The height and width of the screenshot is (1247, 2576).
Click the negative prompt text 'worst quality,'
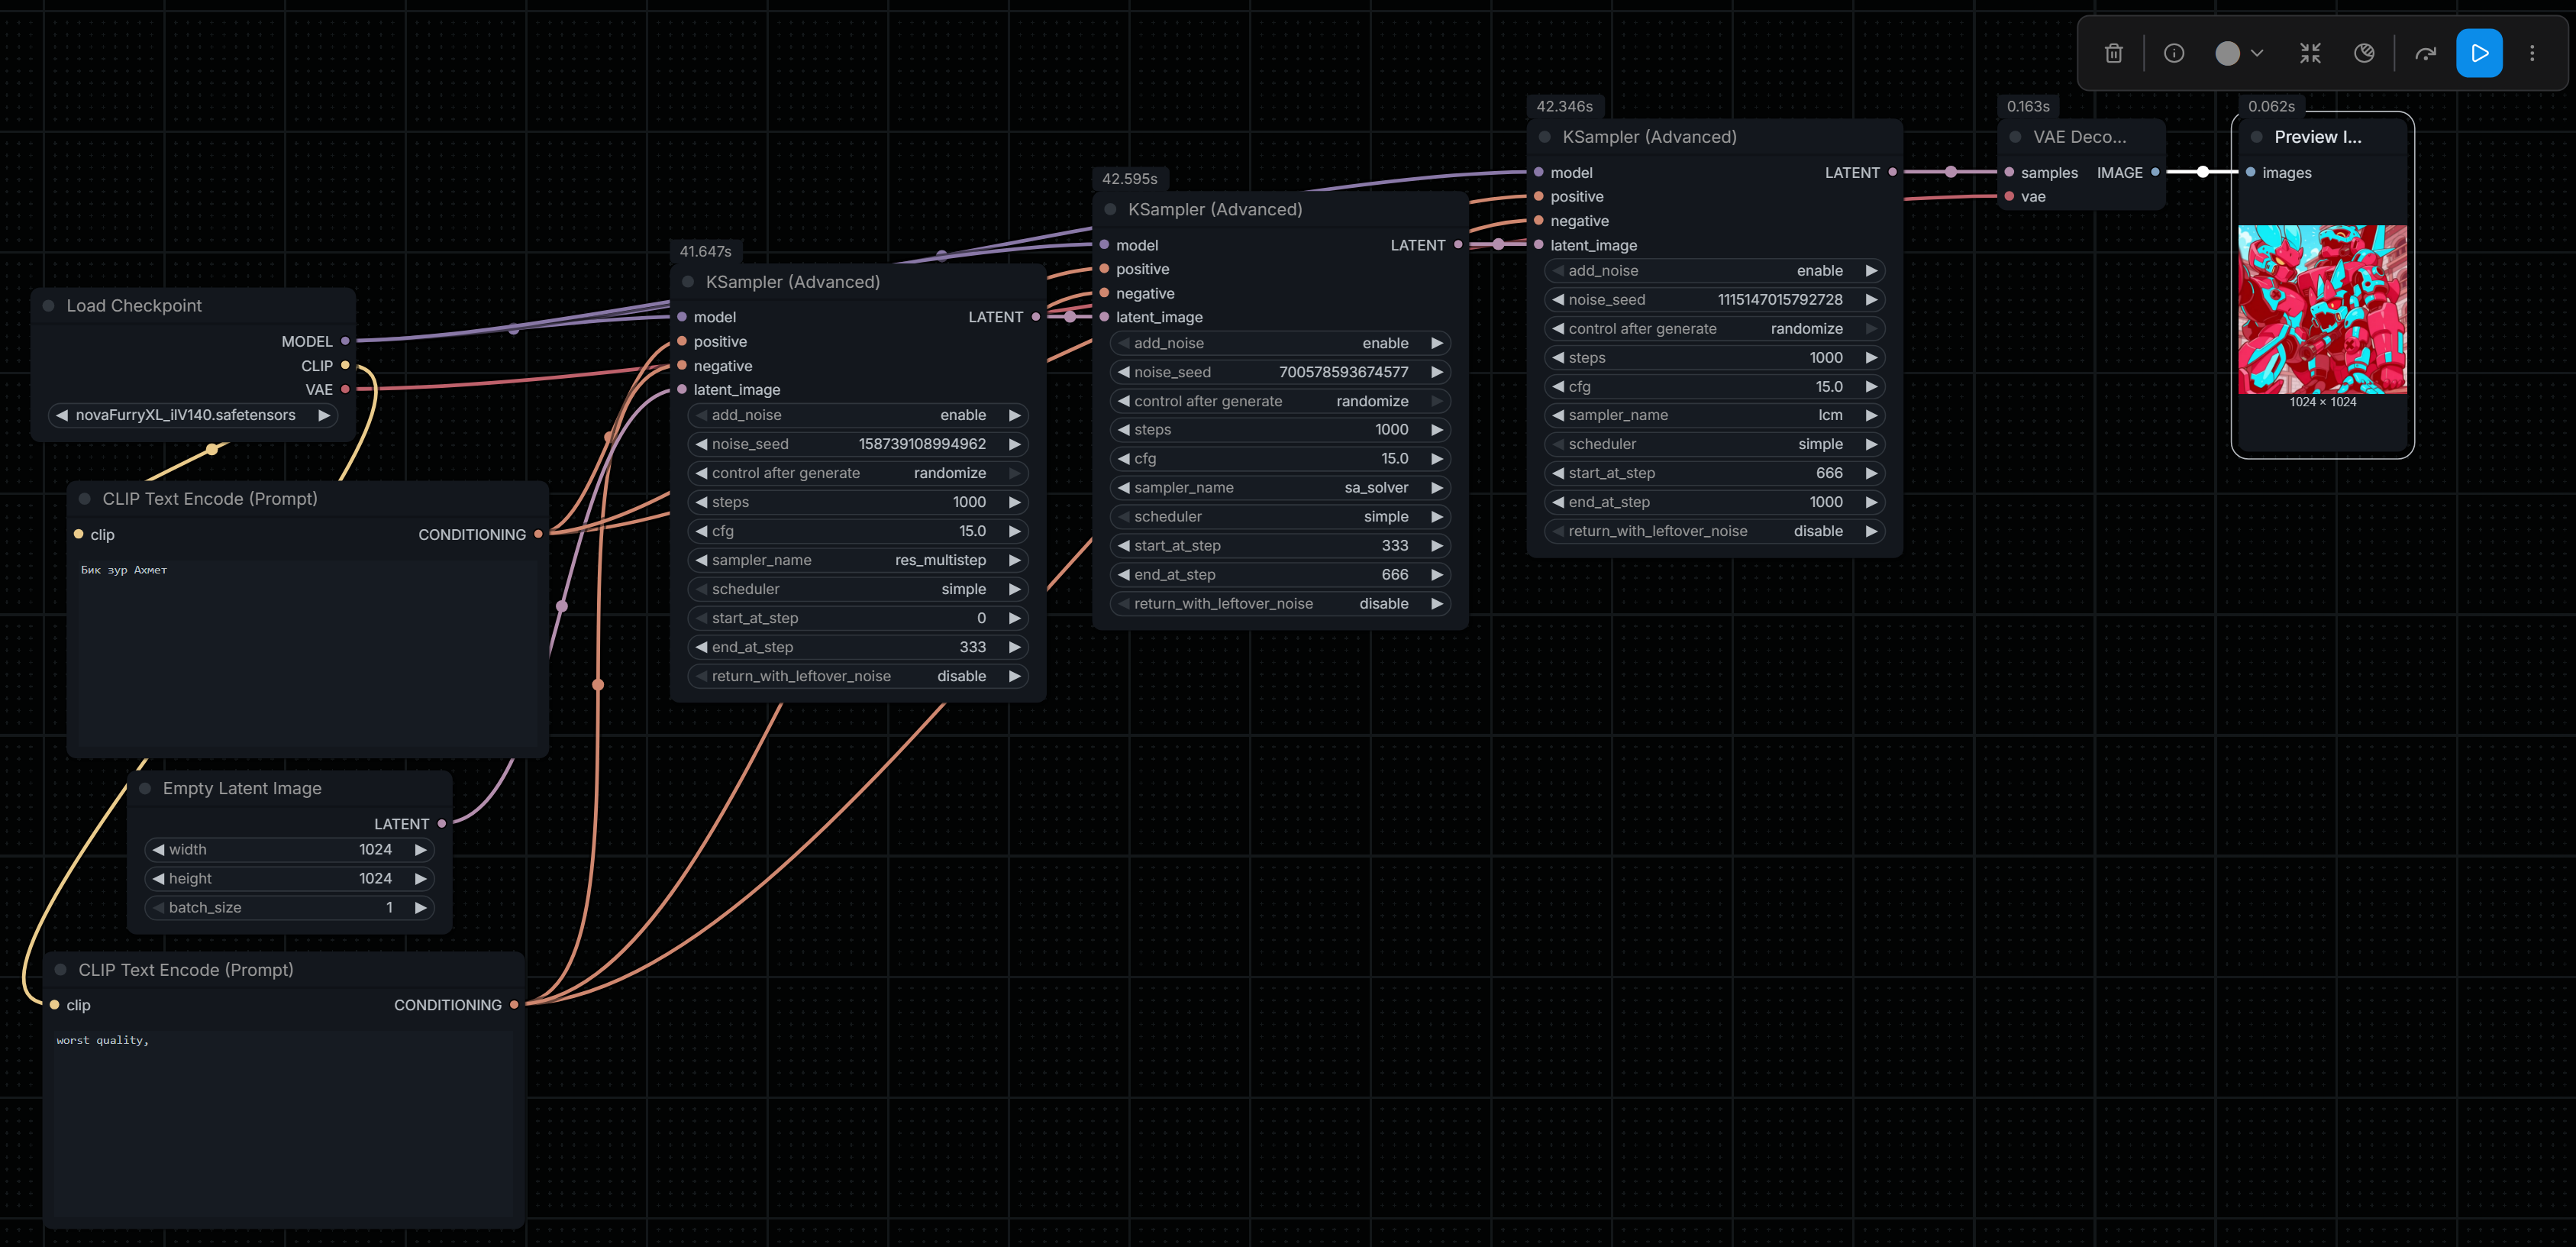(x=102, y=1040)
